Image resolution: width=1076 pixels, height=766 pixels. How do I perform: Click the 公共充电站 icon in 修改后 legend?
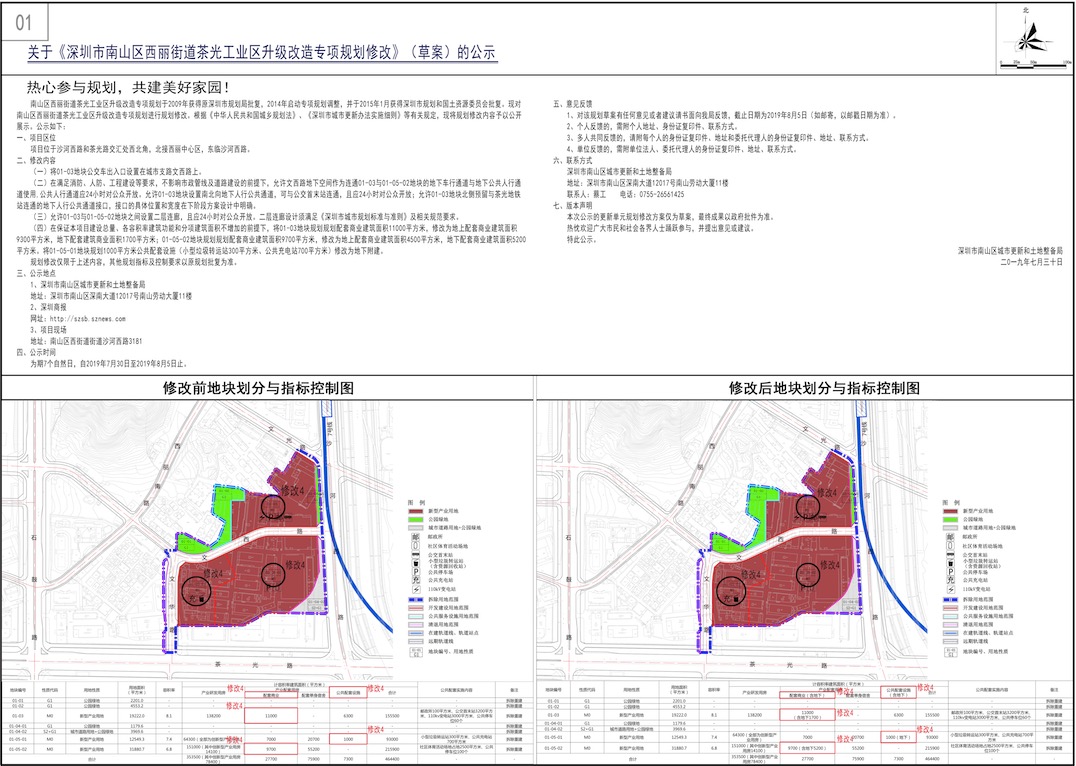950,580
